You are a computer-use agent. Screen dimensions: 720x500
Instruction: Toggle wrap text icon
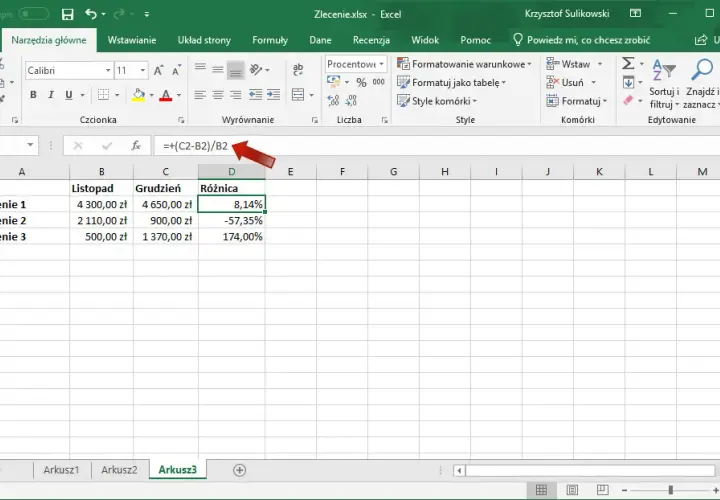click(x=298, y=69)
